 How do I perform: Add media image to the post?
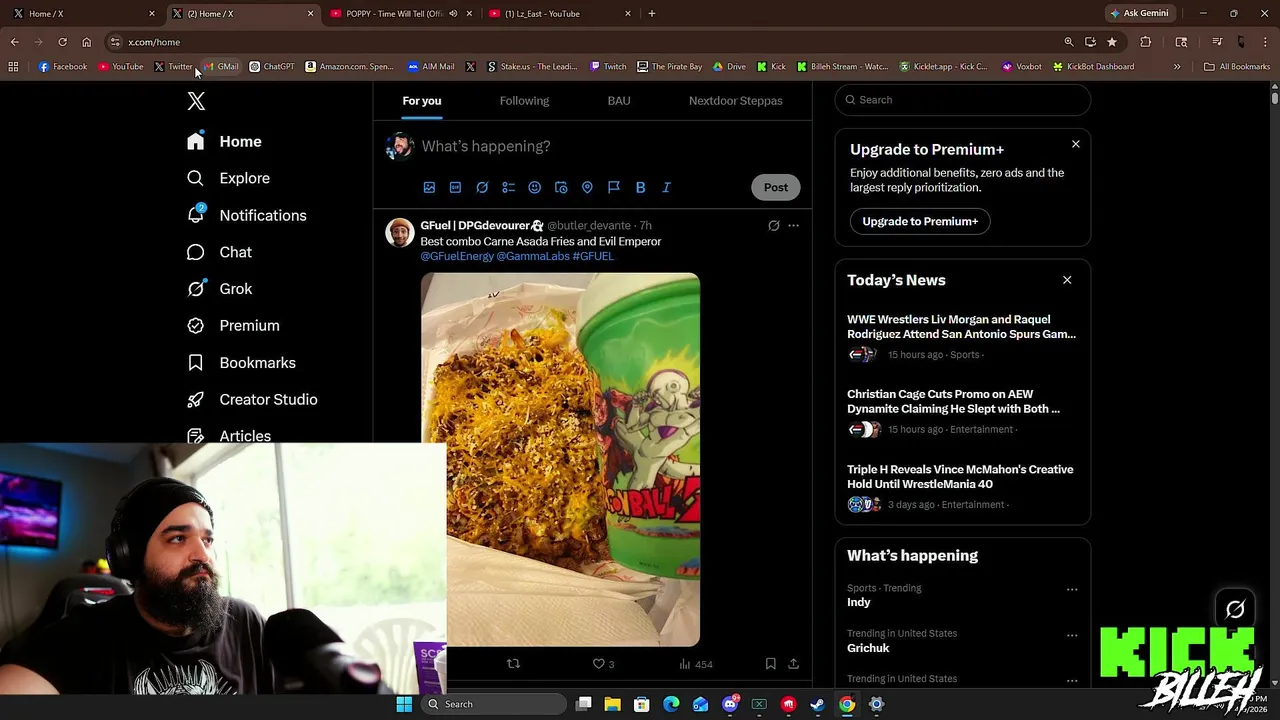pyautogui.click(x=429, y=187)
